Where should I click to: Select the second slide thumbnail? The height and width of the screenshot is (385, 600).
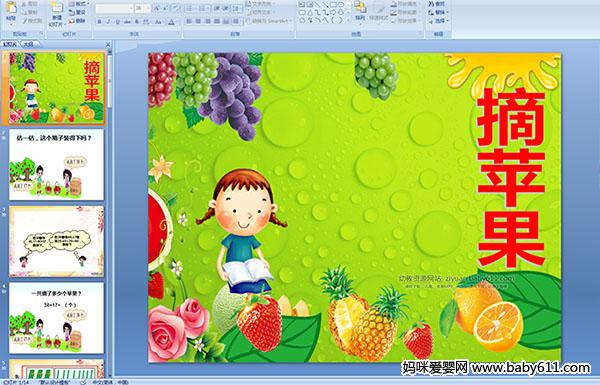pyautogui.click(x=57, y=165)
